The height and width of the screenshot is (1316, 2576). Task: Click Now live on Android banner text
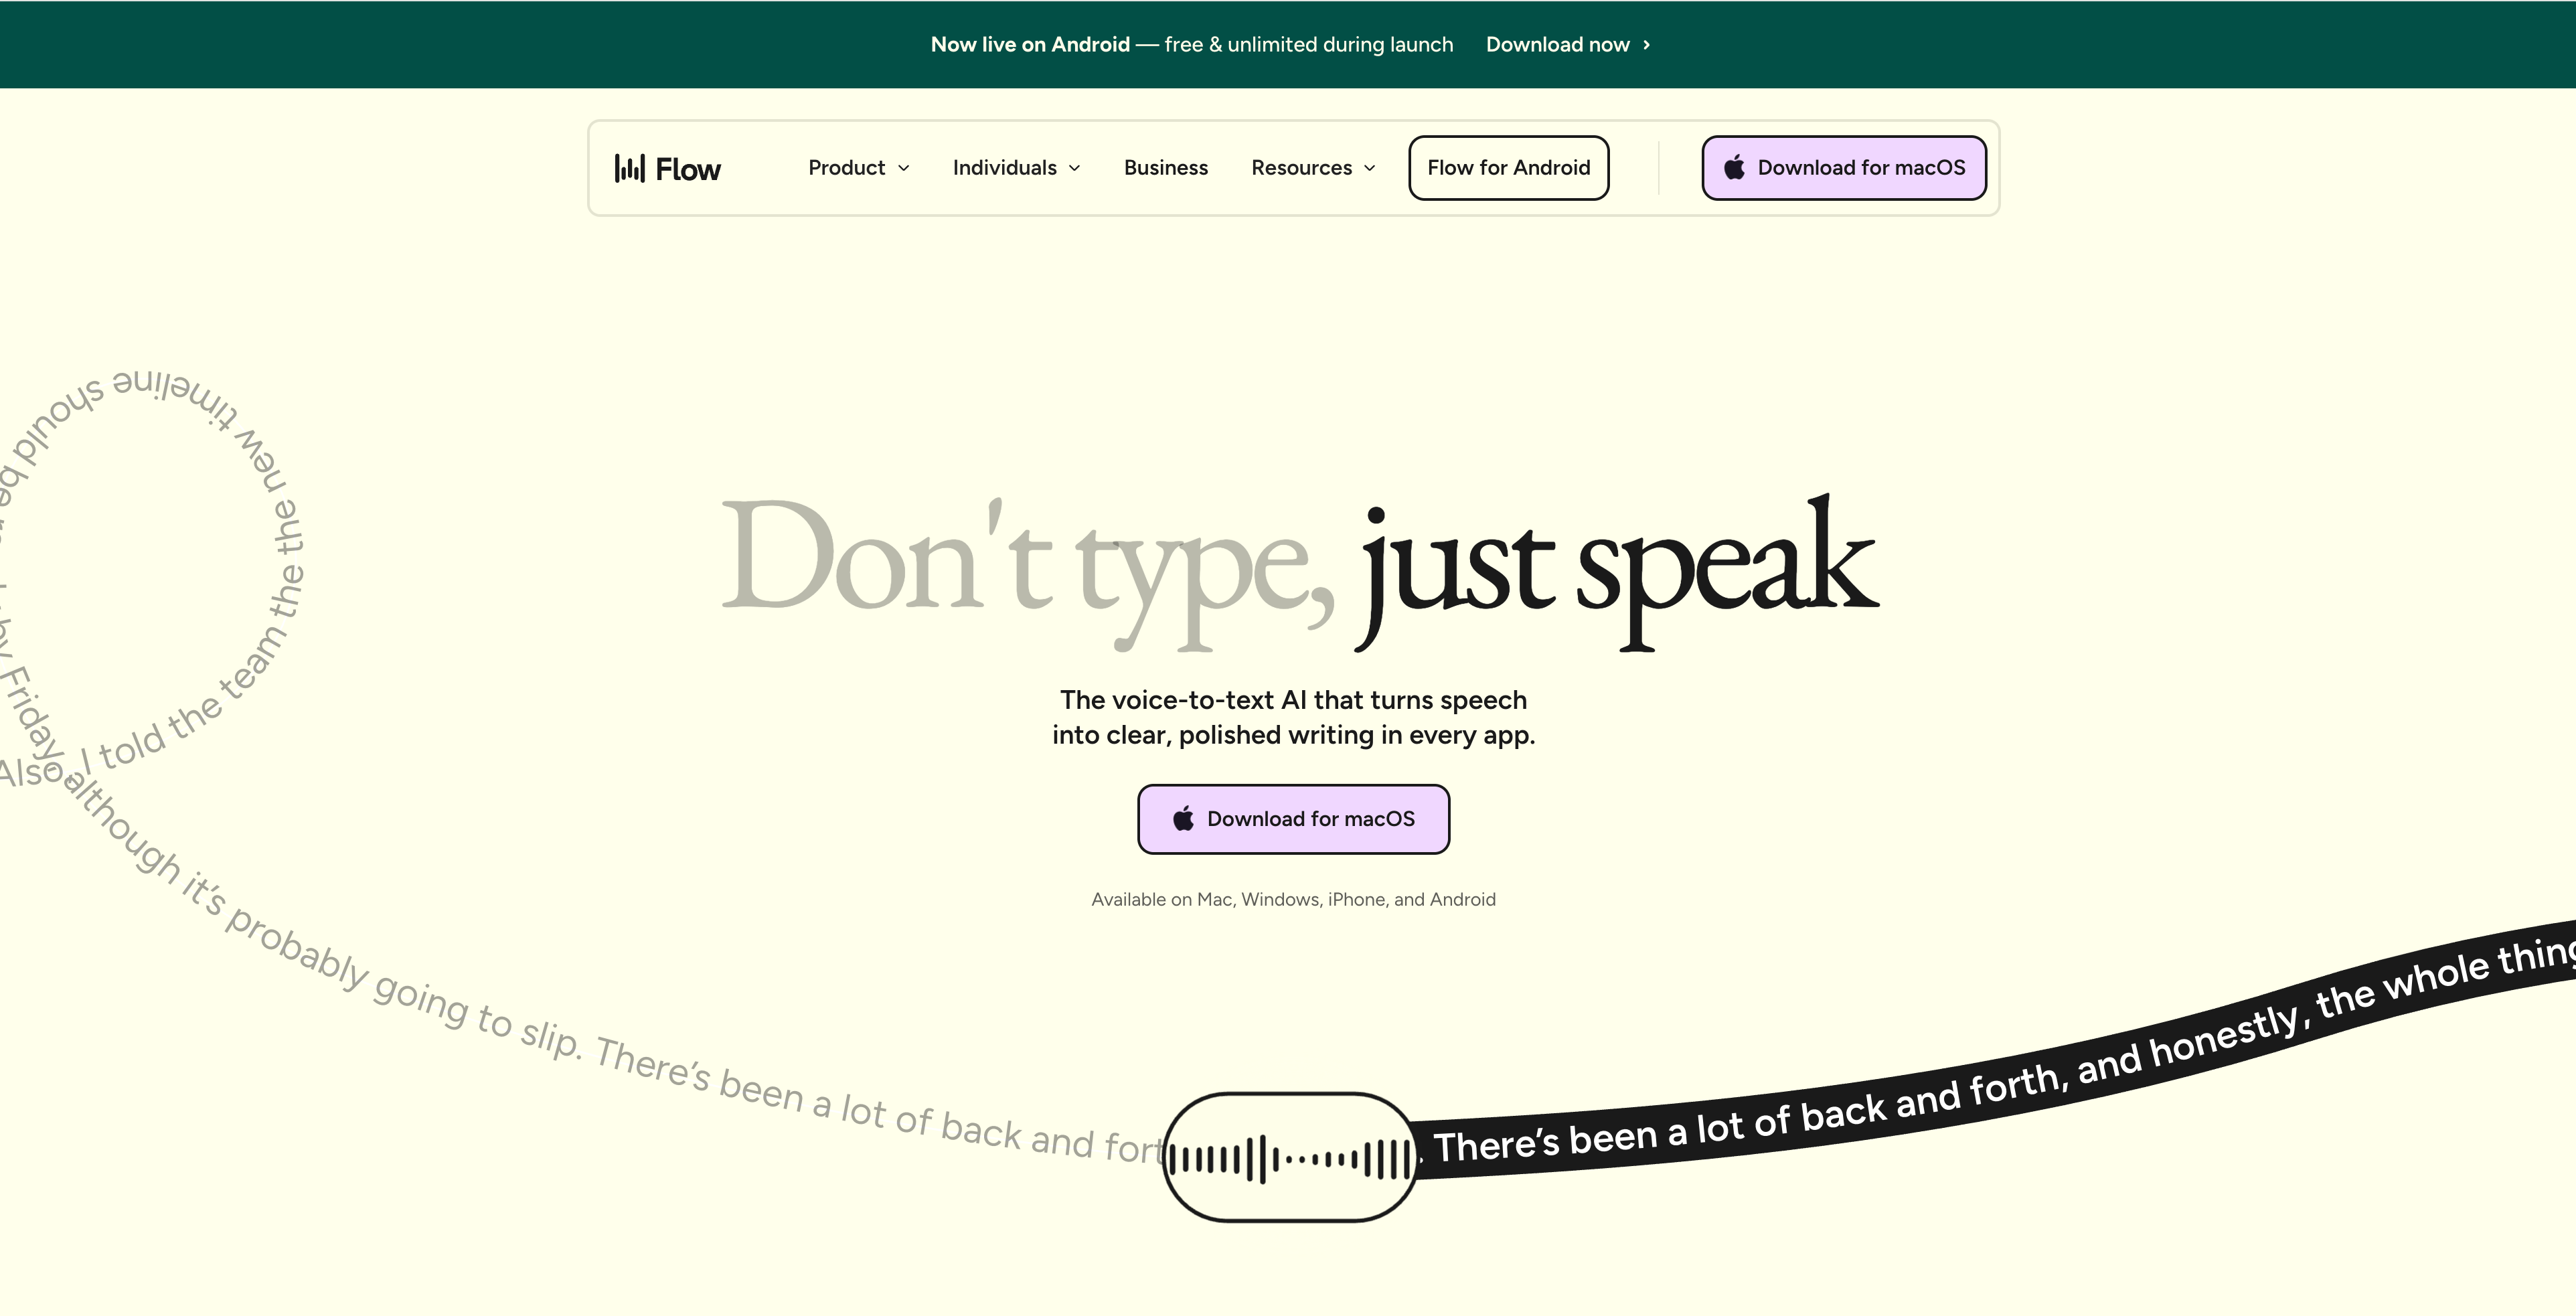(x=1030, y=45)
